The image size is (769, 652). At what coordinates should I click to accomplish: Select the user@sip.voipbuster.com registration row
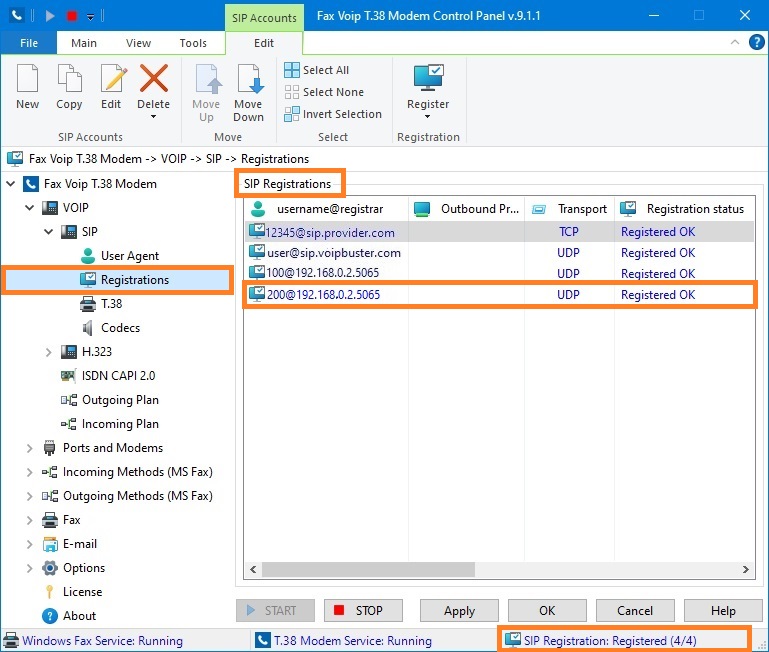click(x=499, y=253)
